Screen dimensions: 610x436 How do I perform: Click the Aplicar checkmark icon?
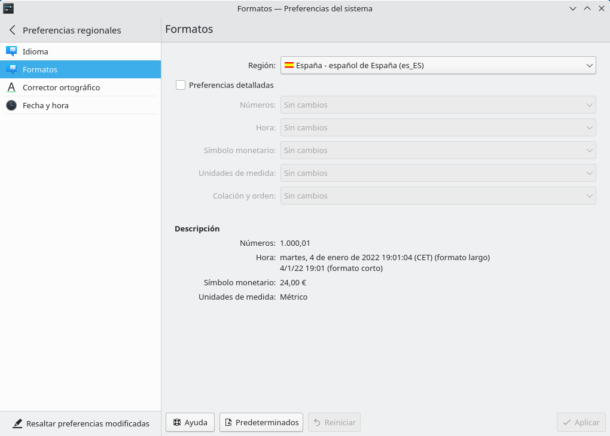(567, 422)
